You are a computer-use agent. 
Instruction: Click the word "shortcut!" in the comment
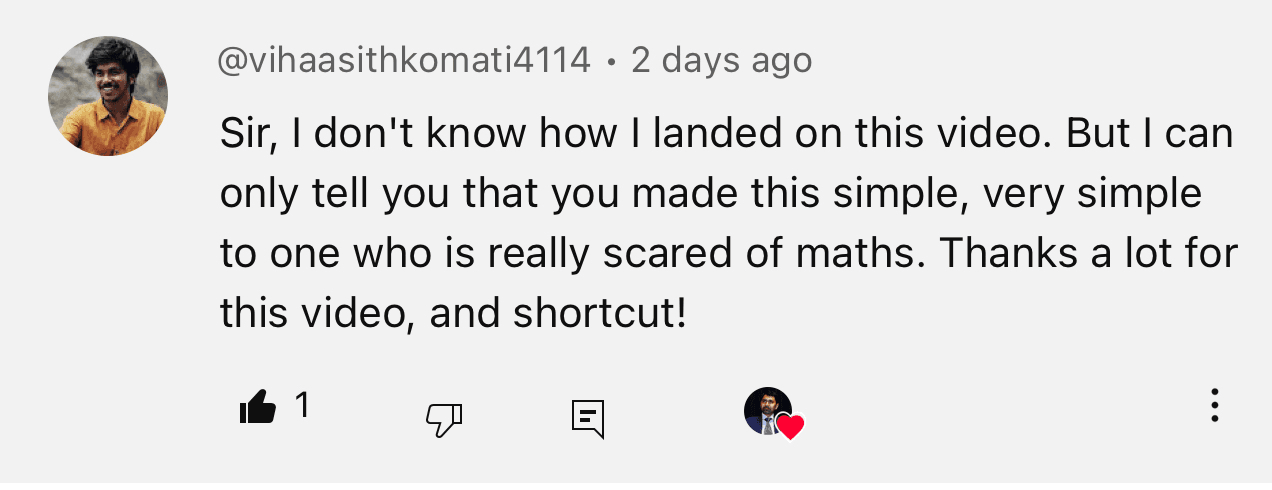[x=600, y=314]
